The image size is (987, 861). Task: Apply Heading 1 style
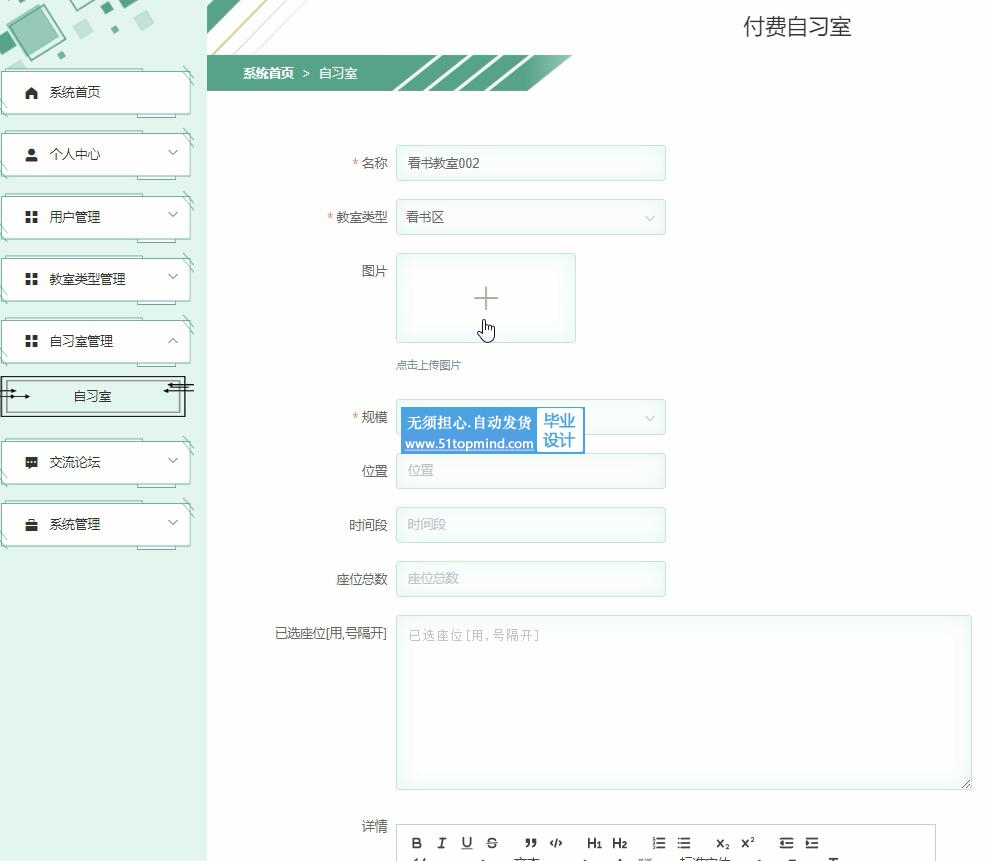point(594,843)
